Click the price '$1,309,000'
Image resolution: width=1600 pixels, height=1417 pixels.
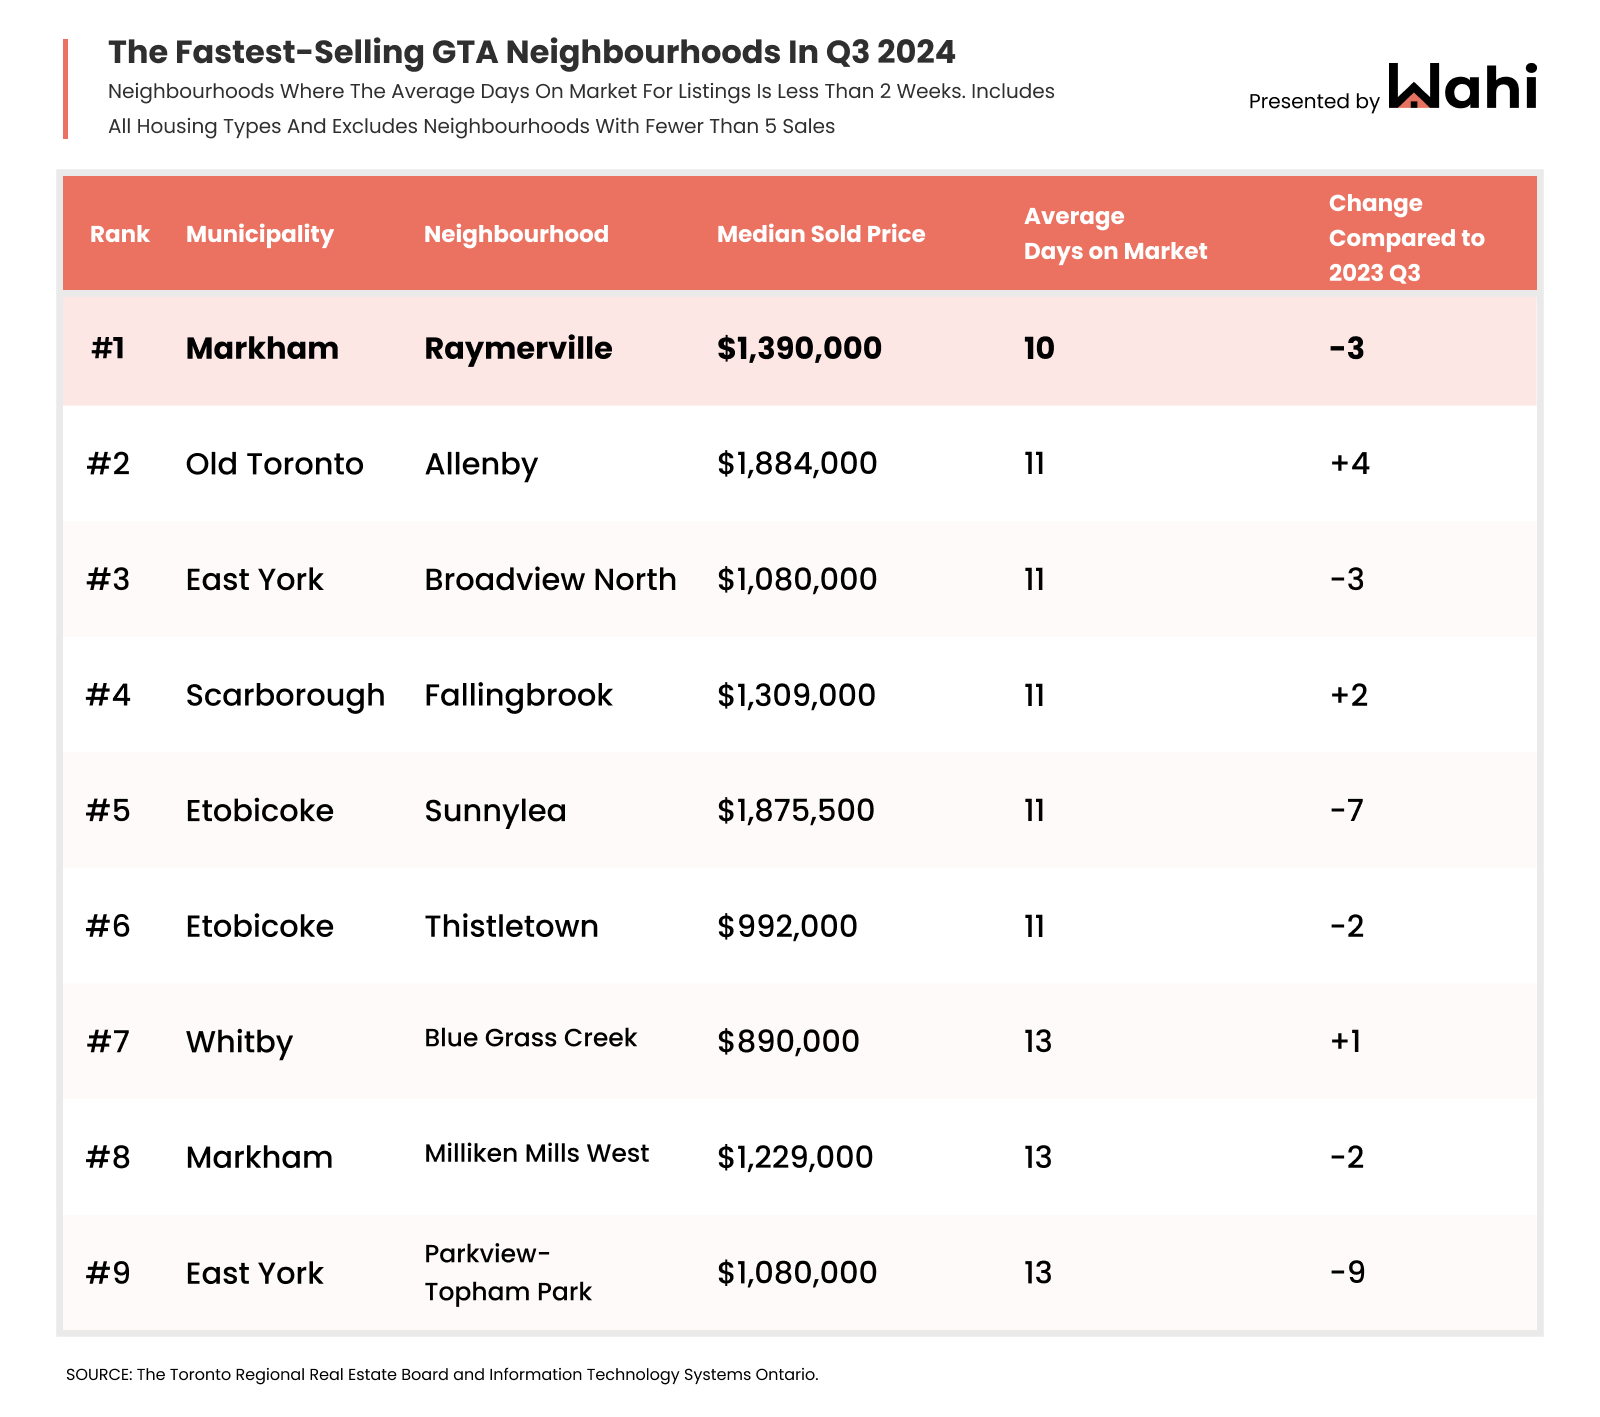click(x=796, y=695)
